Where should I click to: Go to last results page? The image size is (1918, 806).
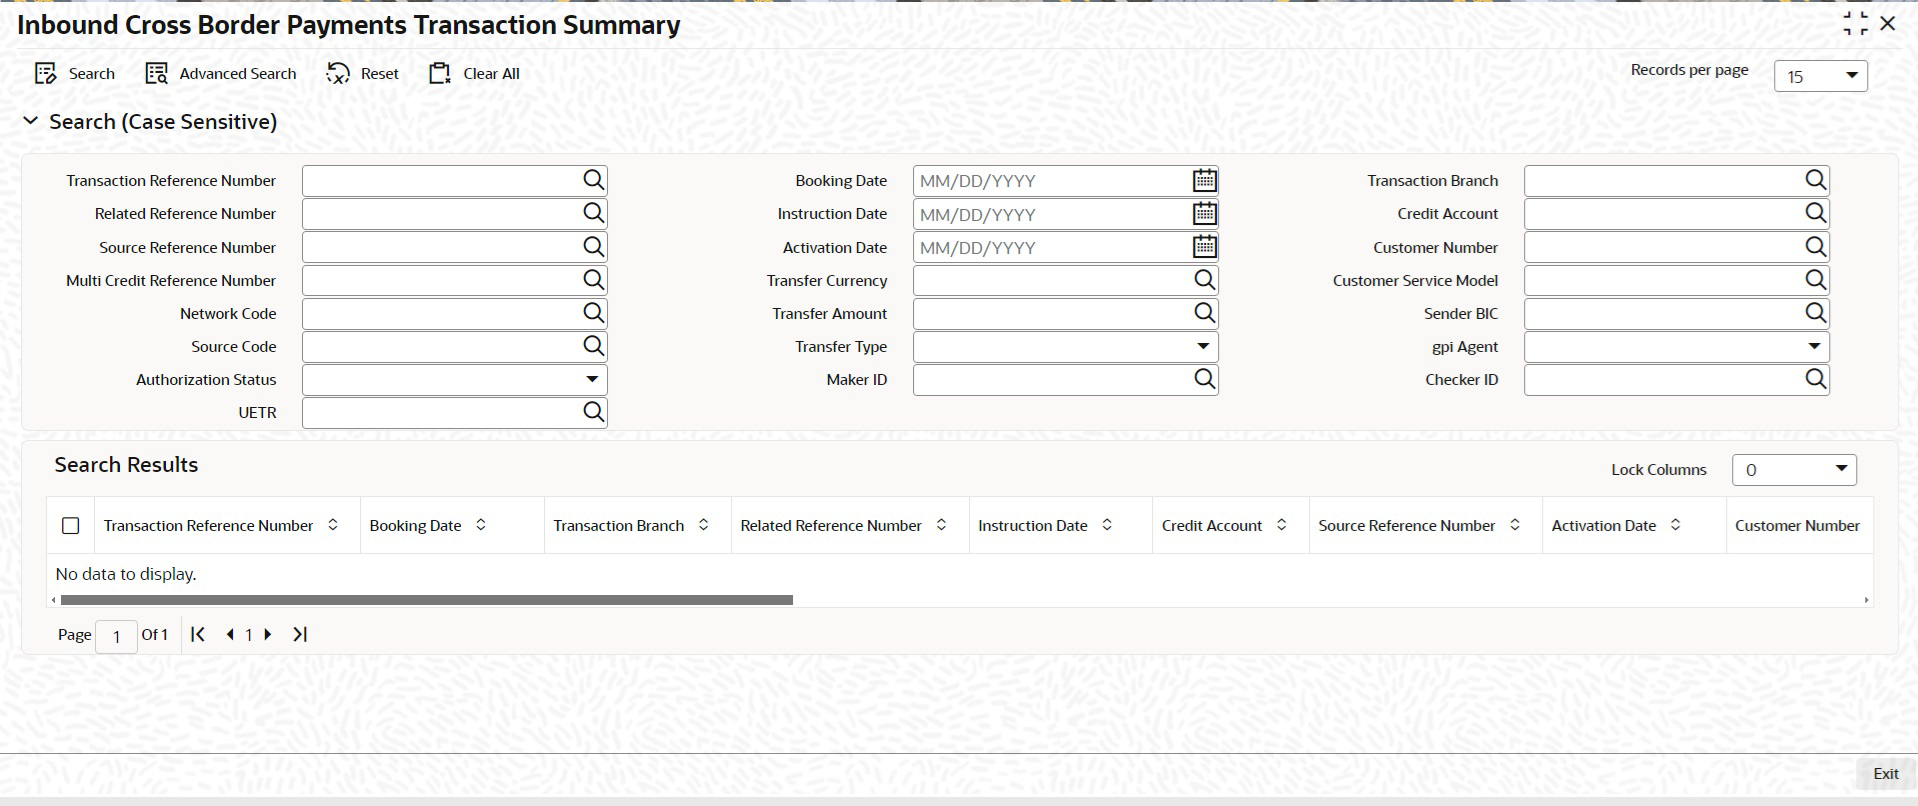[300, 634]
